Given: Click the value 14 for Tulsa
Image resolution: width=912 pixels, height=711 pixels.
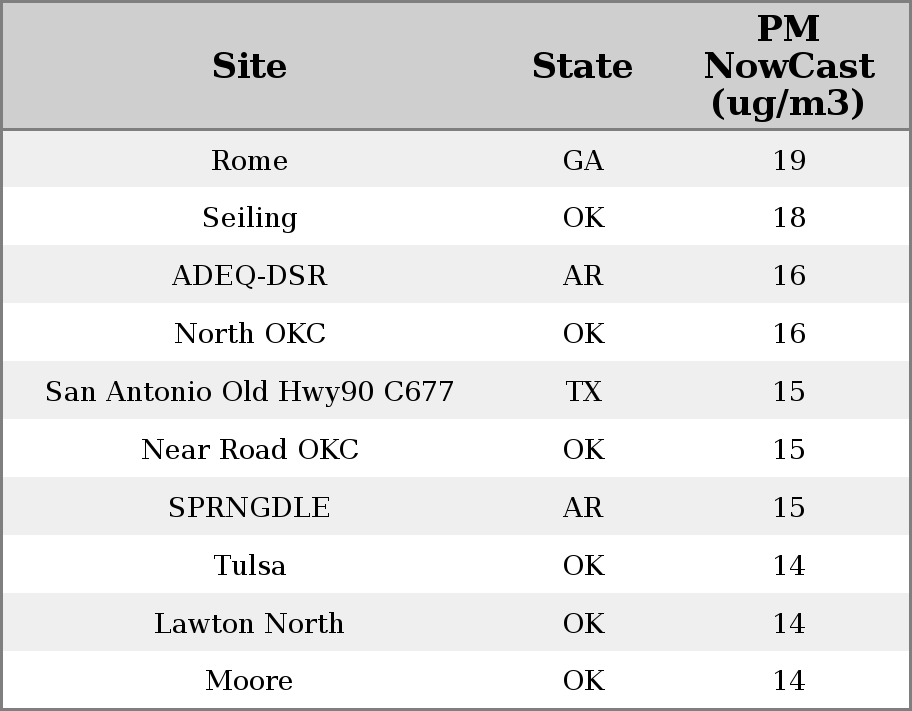Looking at the screenshot, I should [x=789, y=566].
